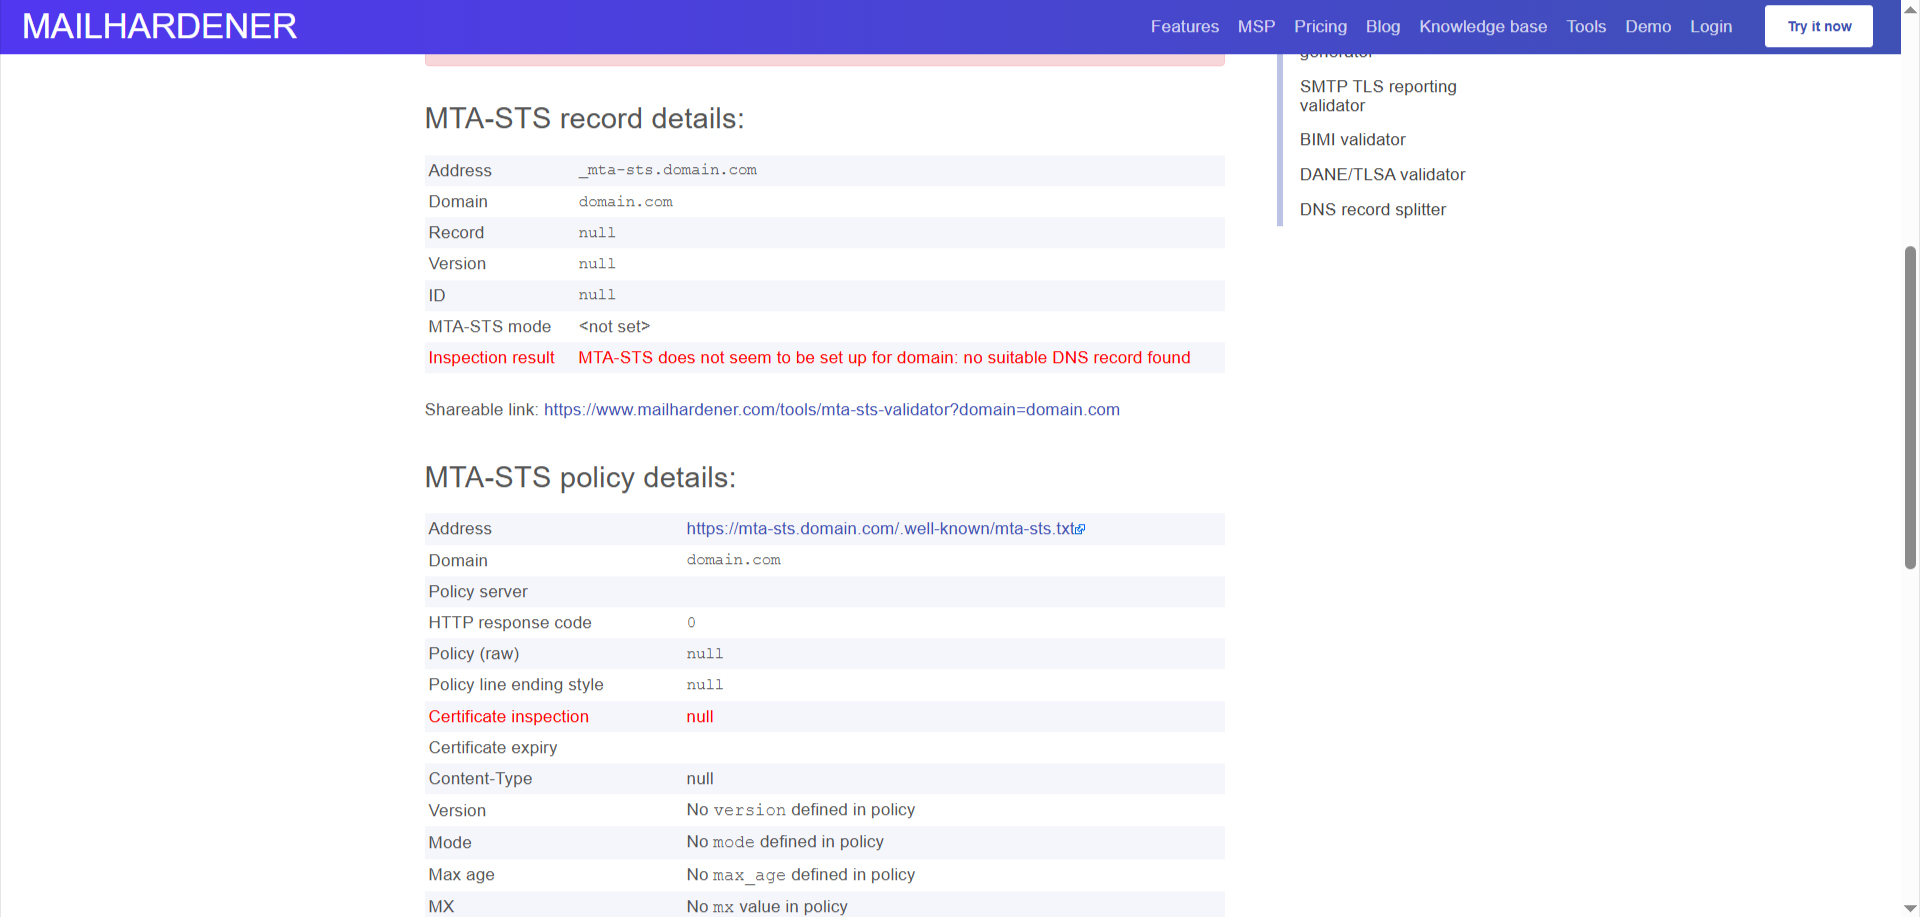Open SMTP TLS reporting validator
Screen dimensions: 1920x917
tap(1378, 96)
